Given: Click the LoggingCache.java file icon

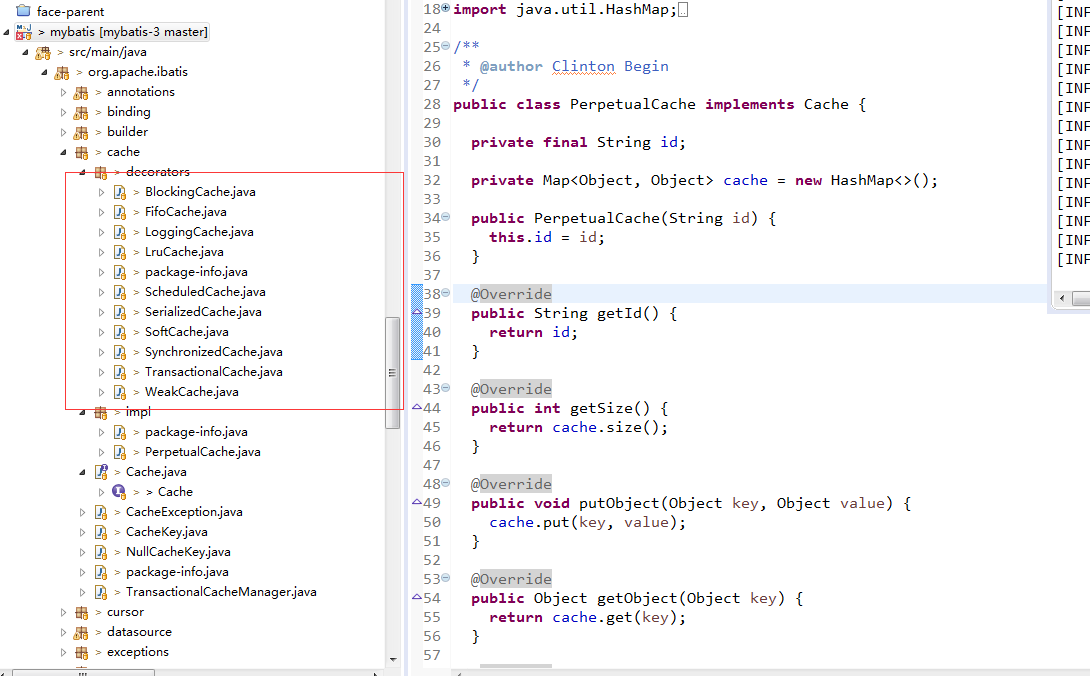Looking at the screenshot, I should pos(120,232).
